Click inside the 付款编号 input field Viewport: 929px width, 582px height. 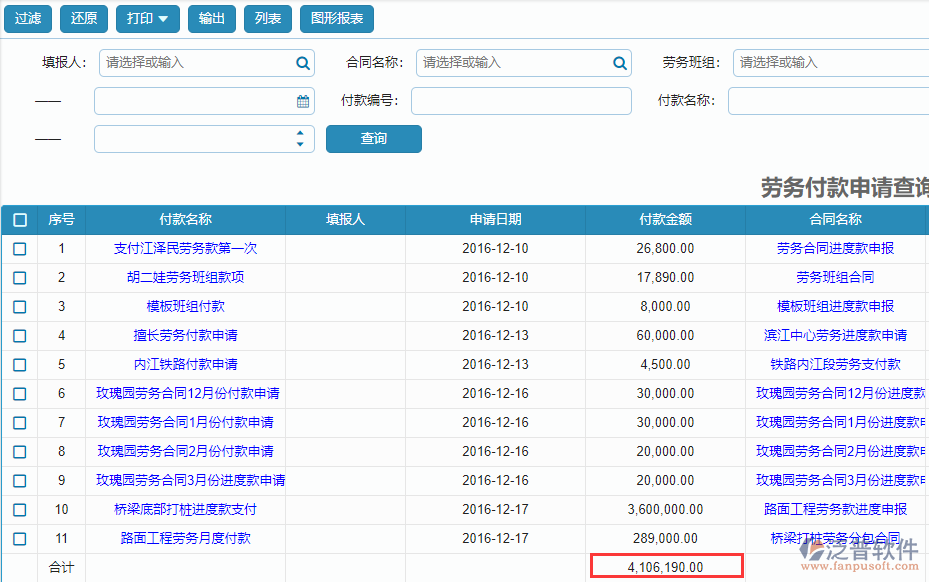click(521, 100)
